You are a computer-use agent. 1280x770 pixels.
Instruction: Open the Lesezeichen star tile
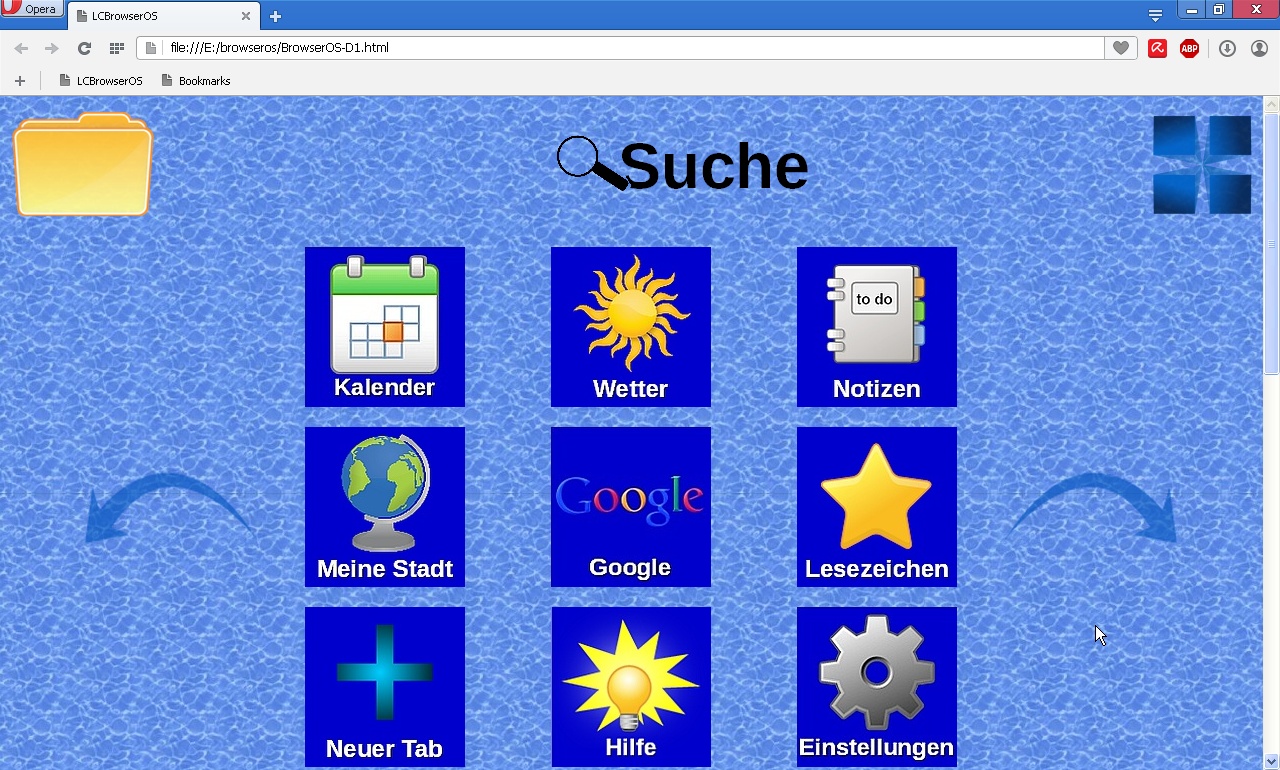pyautogui.click(x=877, y=507)
